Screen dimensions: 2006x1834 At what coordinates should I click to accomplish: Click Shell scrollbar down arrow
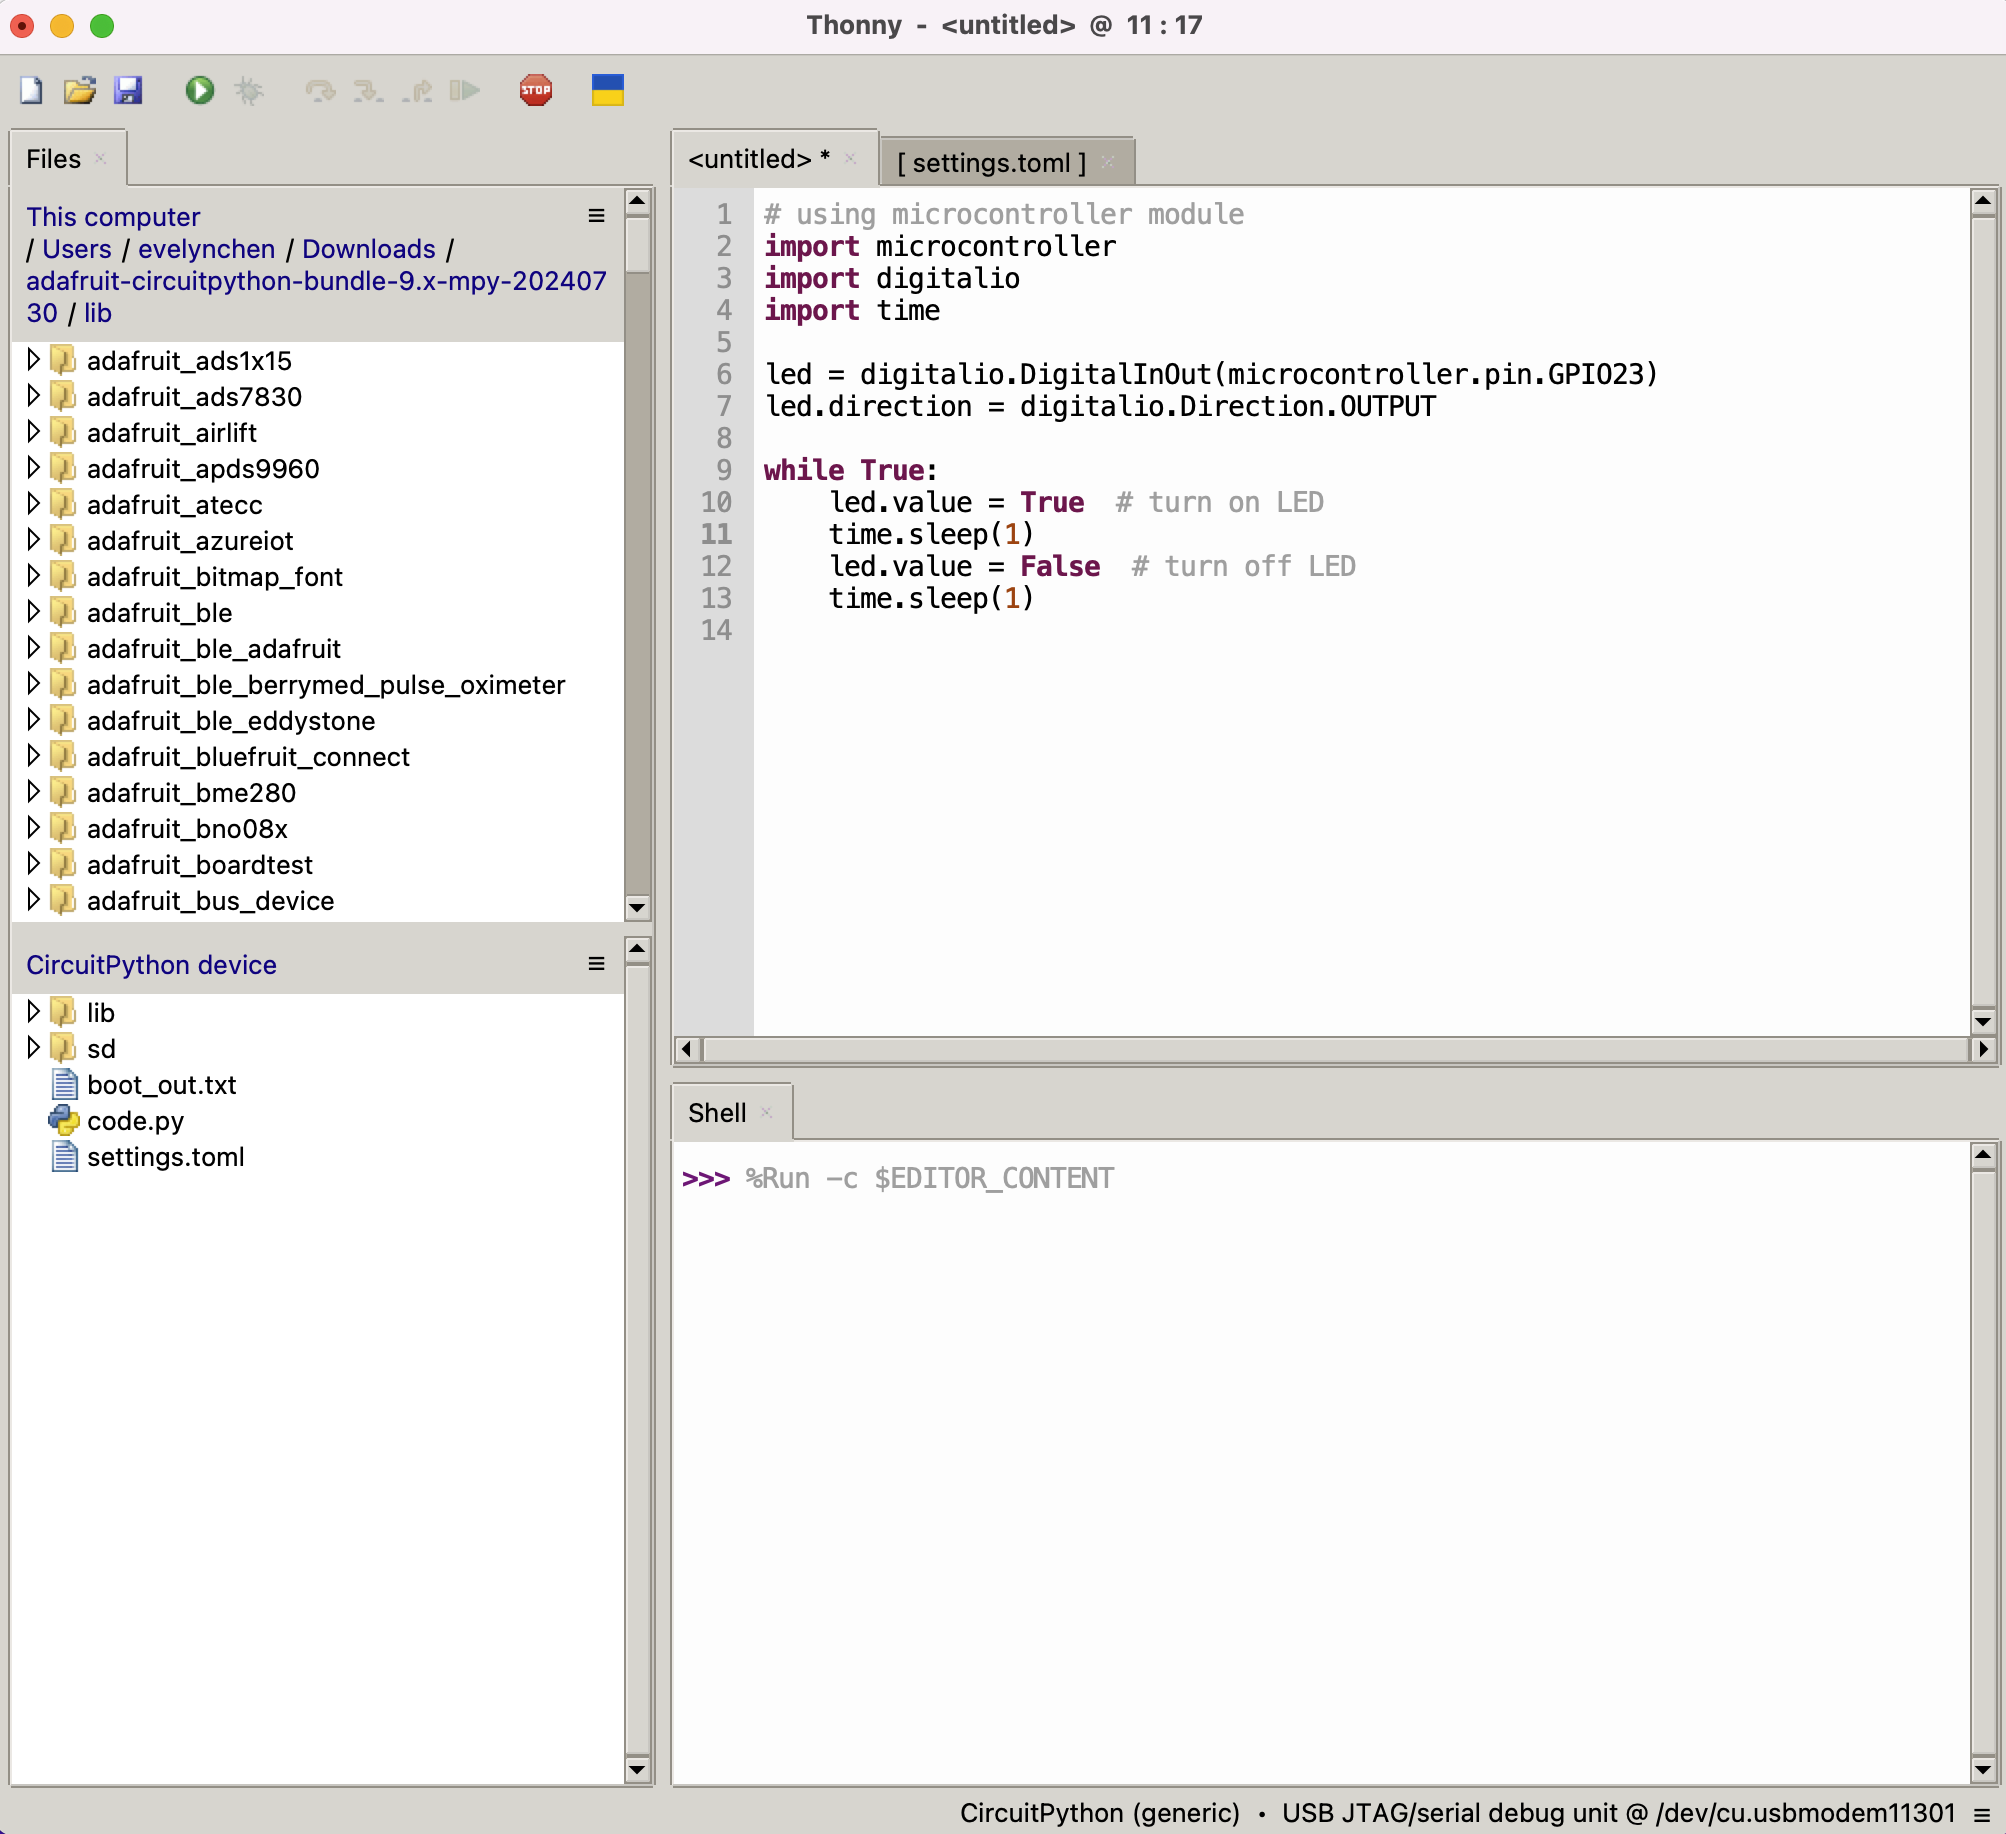pyautogui.click(x=1983, y=1769)
